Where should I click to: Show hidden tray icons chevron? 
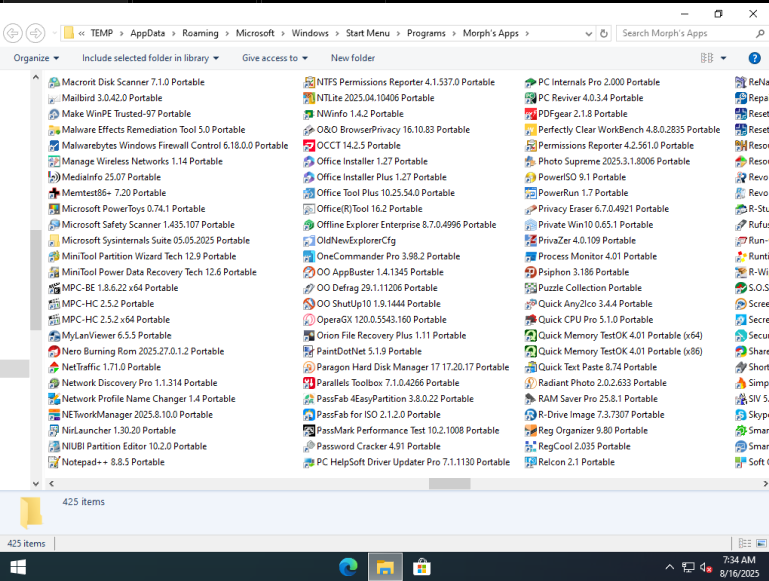click(669, 567)
